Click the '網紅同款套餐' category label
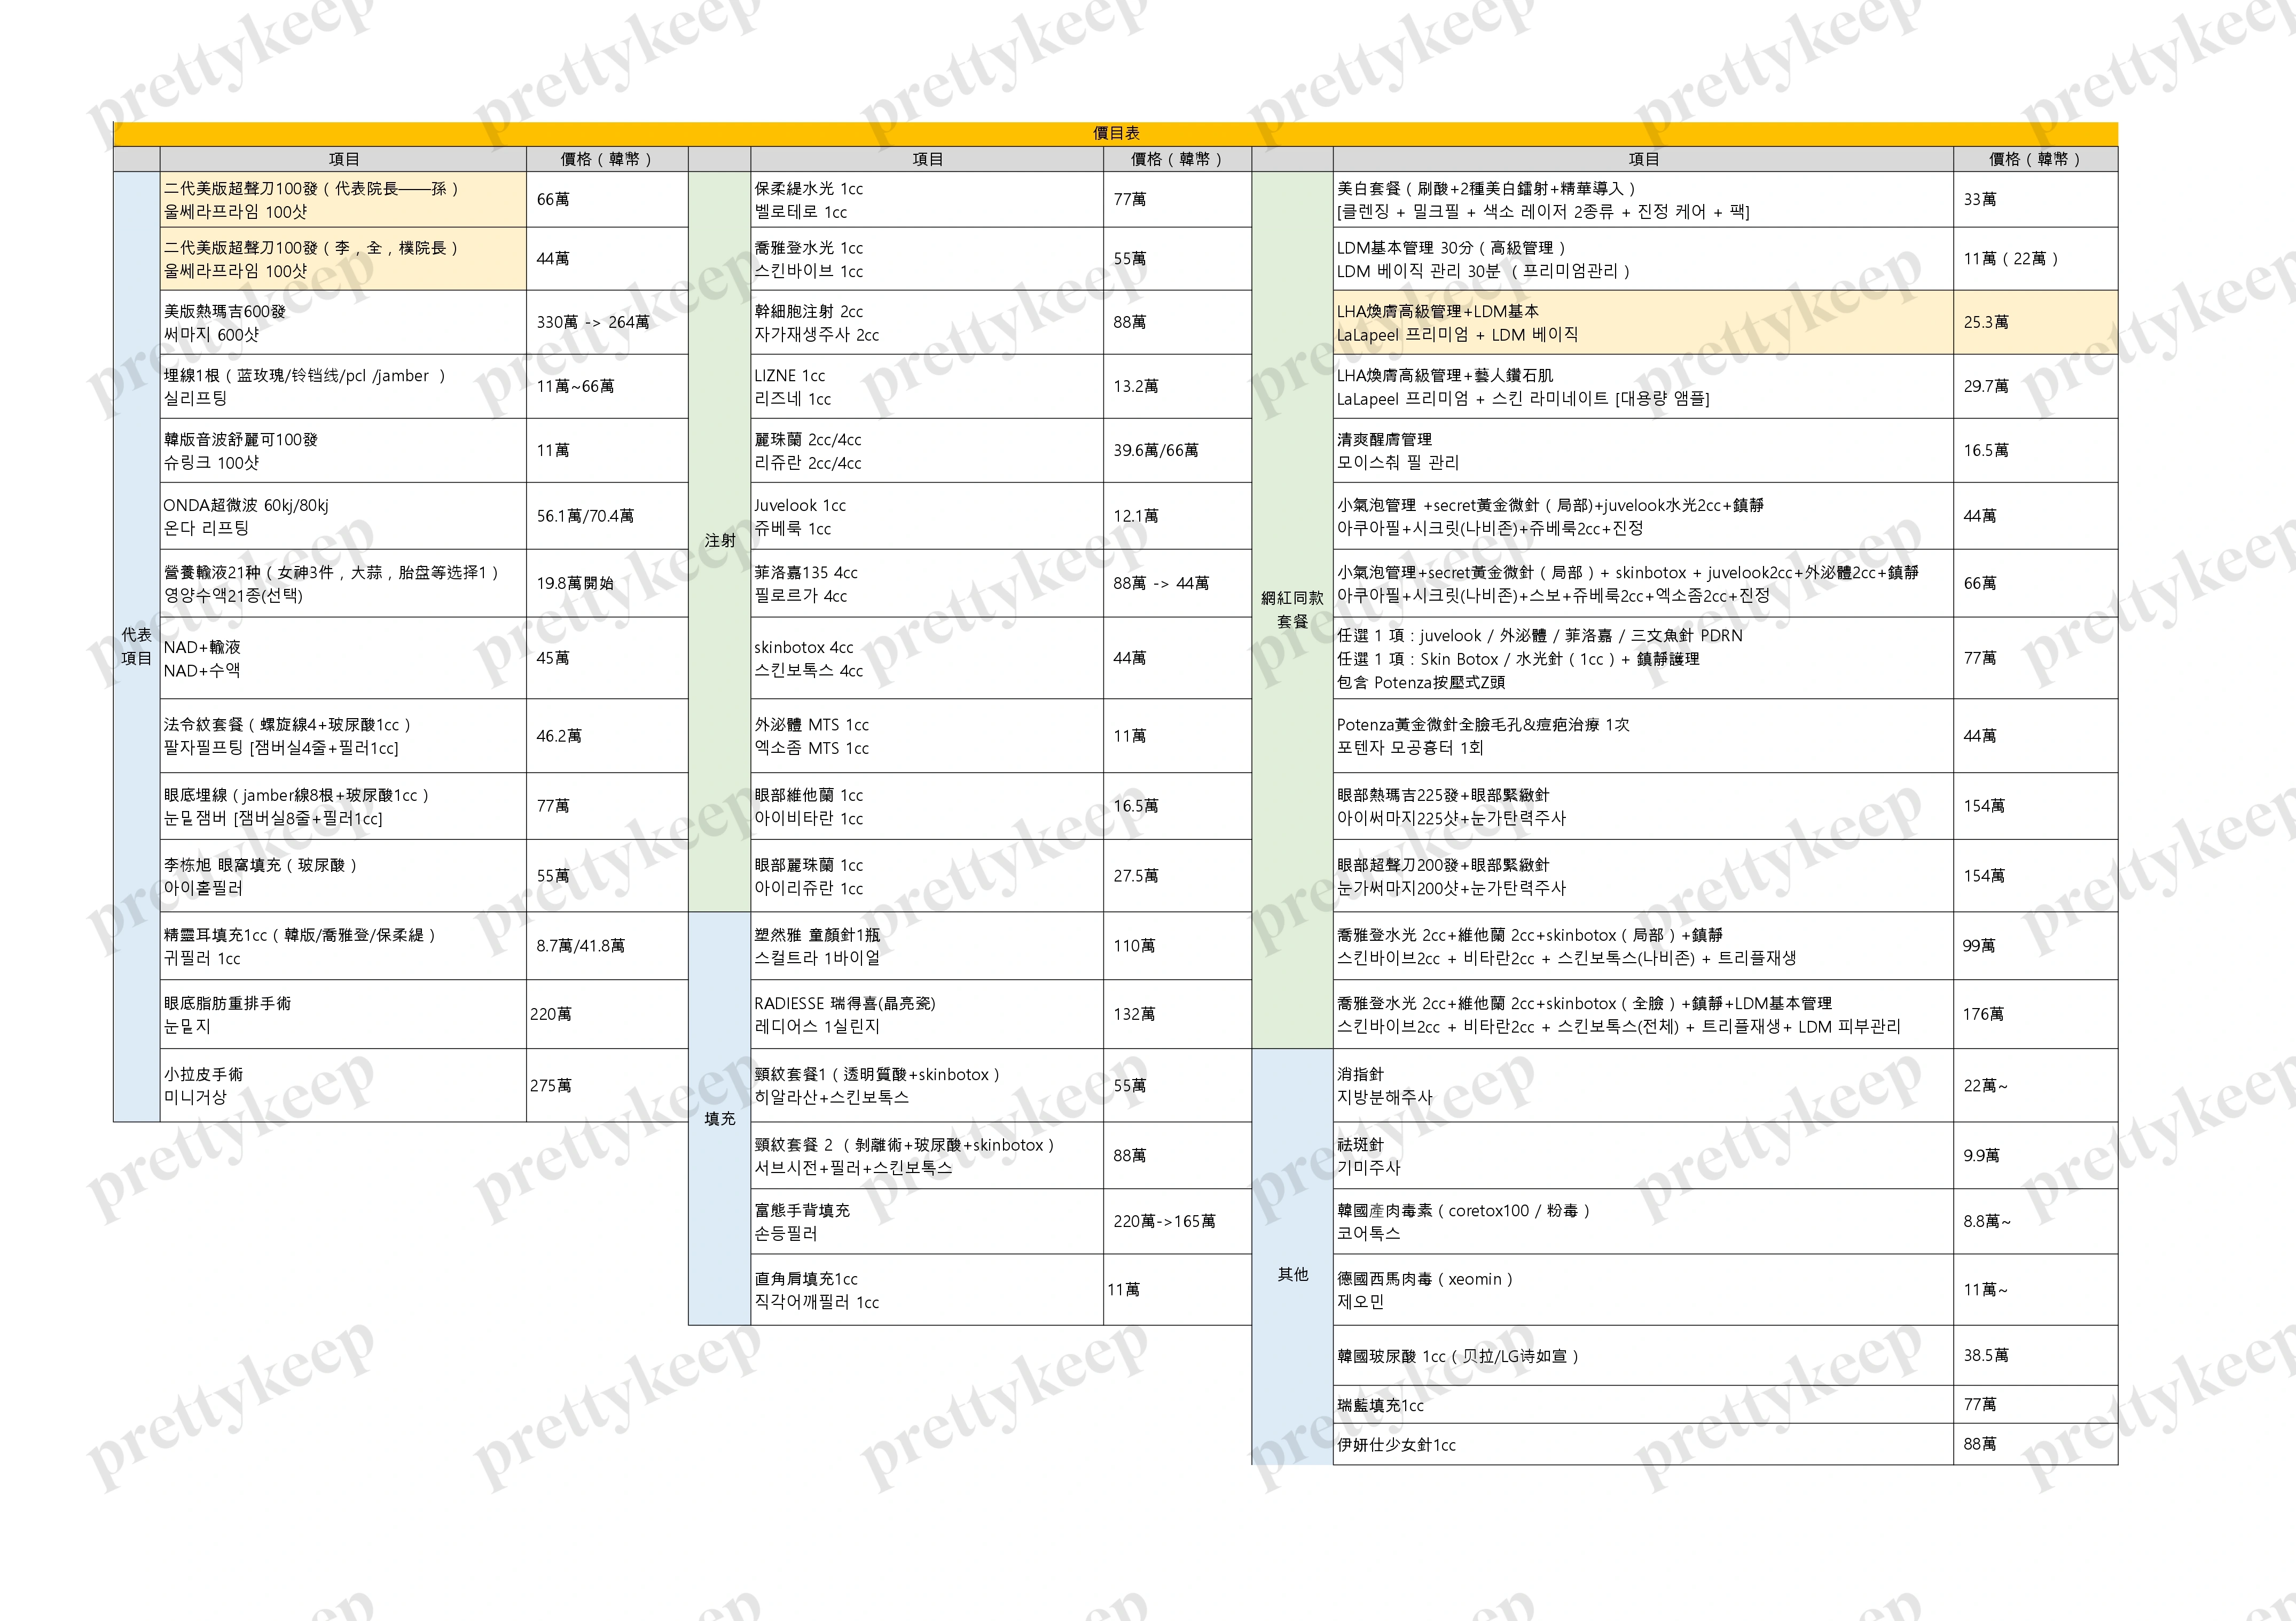This screenshot has width=2296, height=1621. [1292, 609]
